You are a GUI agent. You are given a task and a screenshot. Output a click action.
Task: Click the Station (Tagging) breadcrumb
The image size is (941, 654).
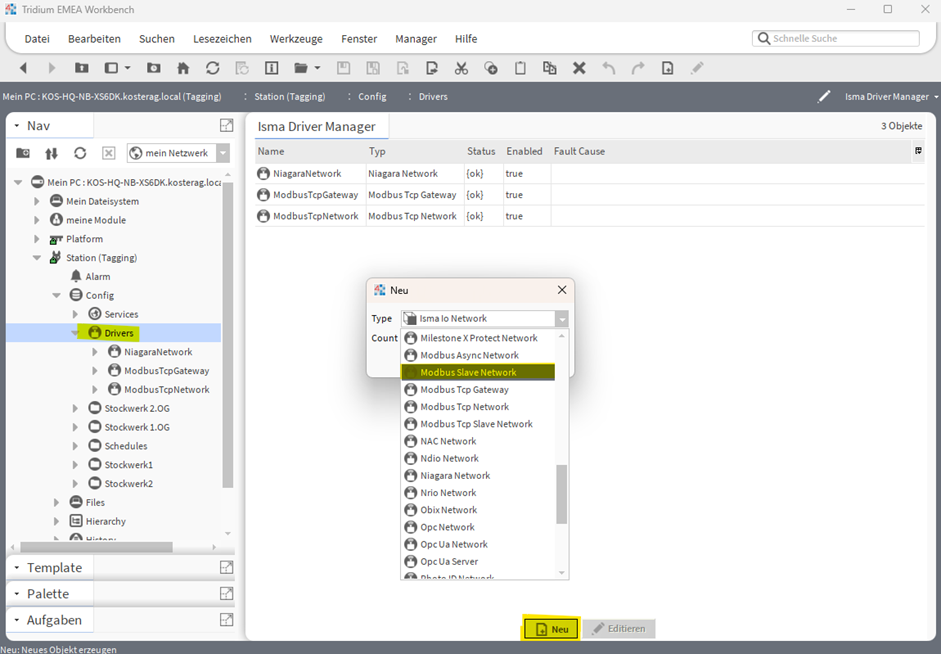click(x=289, y=97)
